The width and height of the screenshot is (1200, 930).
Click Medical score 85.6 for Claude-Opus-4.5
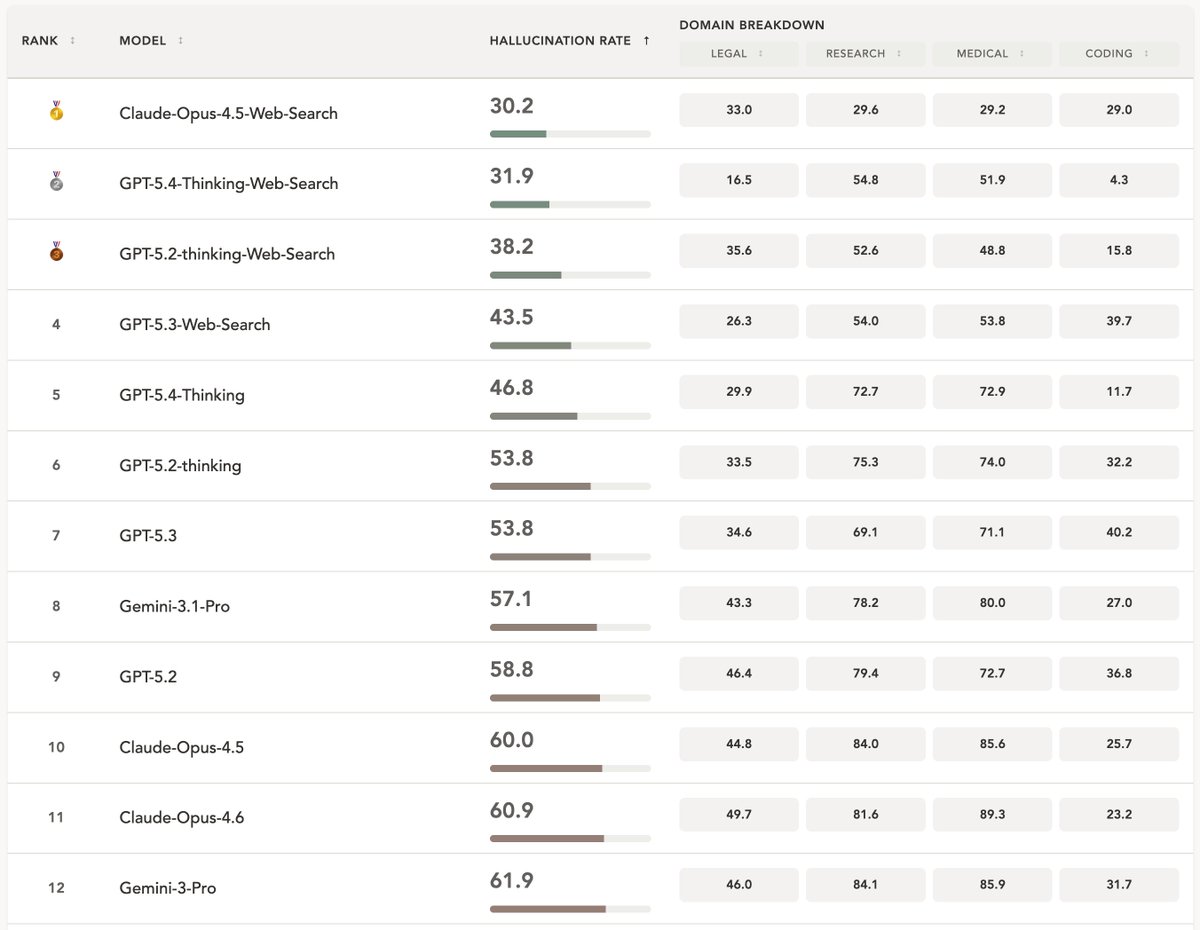[x=992, y=744]
